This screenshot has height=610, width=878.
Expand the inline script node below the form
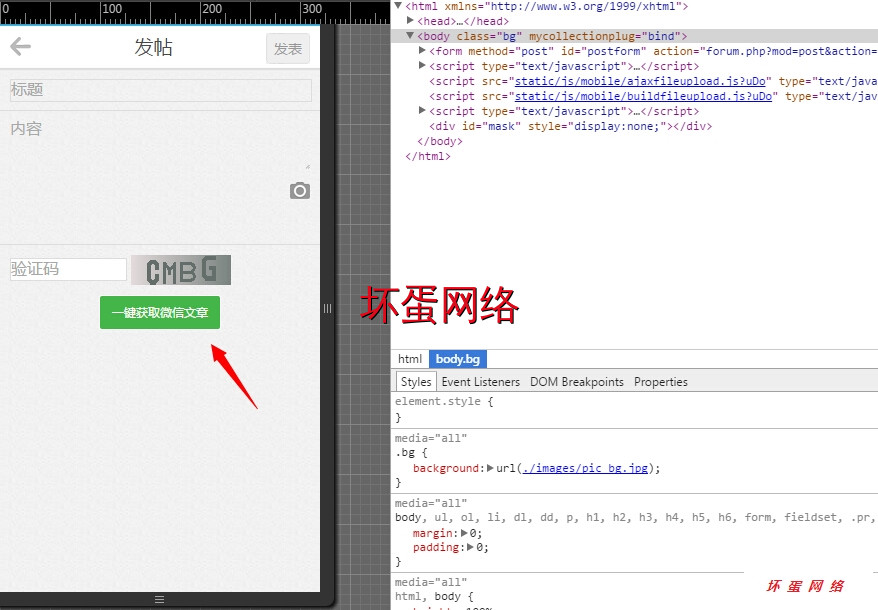(x=422, y=66)
